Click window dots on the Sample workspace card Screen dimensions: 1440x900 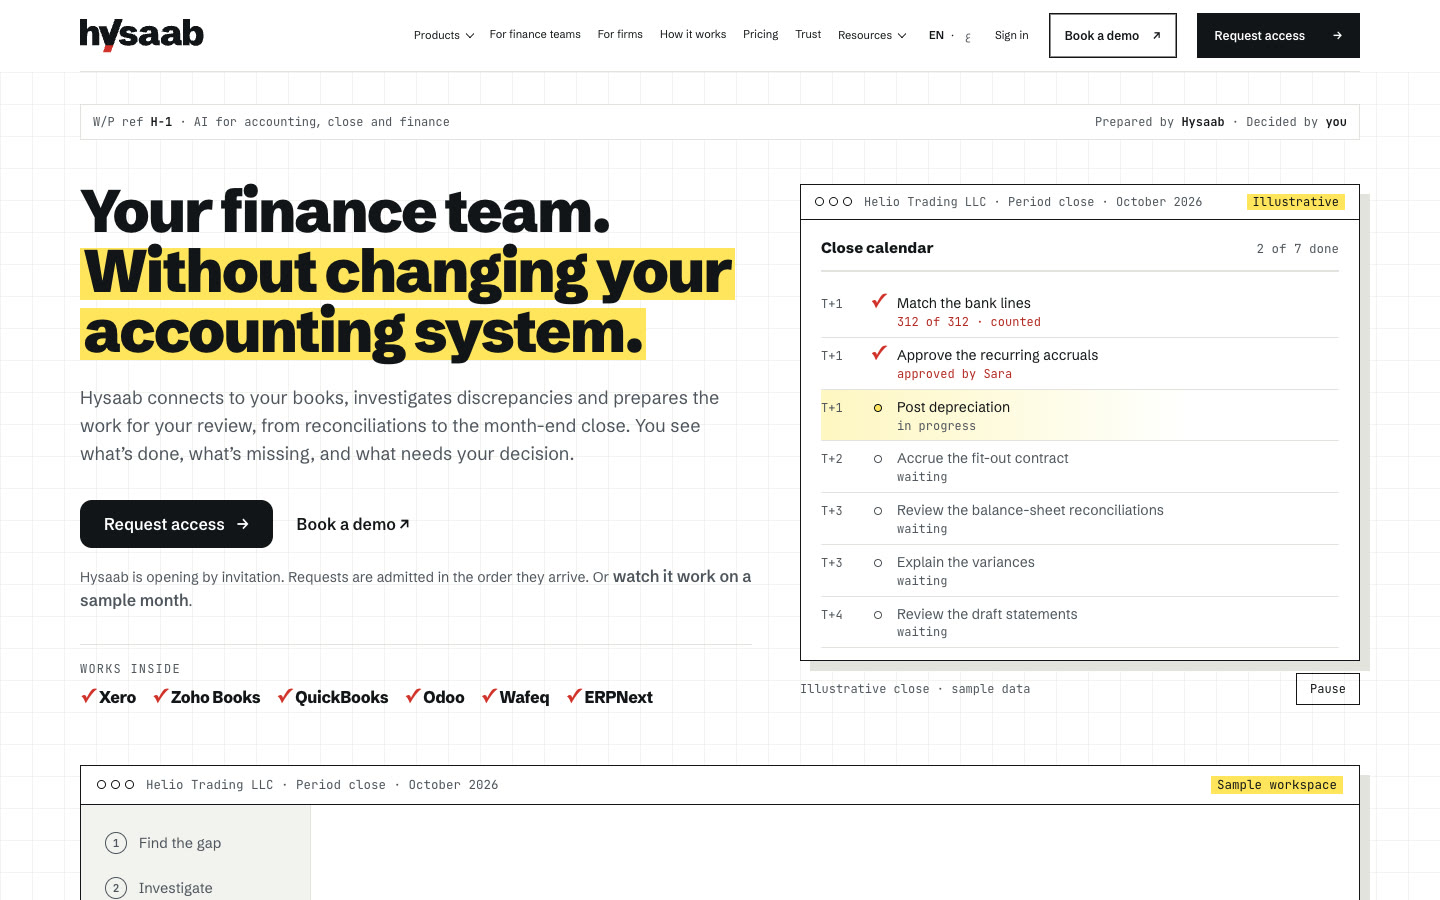(115, 785)
